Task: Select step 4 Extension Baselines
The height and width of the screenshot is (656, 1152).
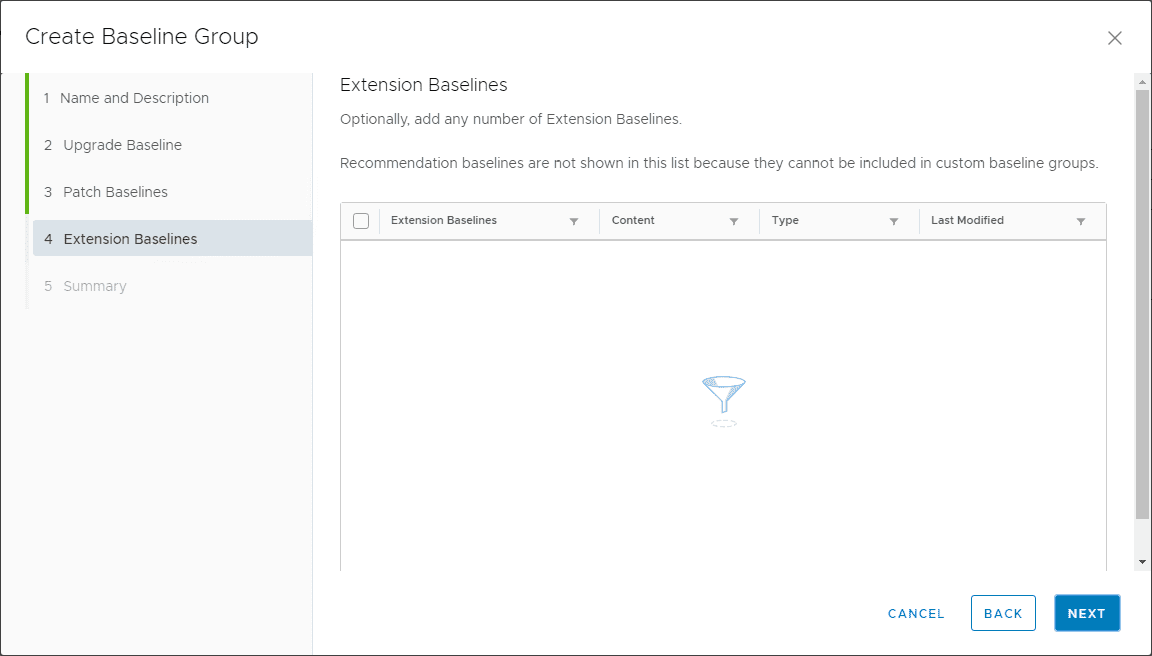Action: tap(130, 239)
